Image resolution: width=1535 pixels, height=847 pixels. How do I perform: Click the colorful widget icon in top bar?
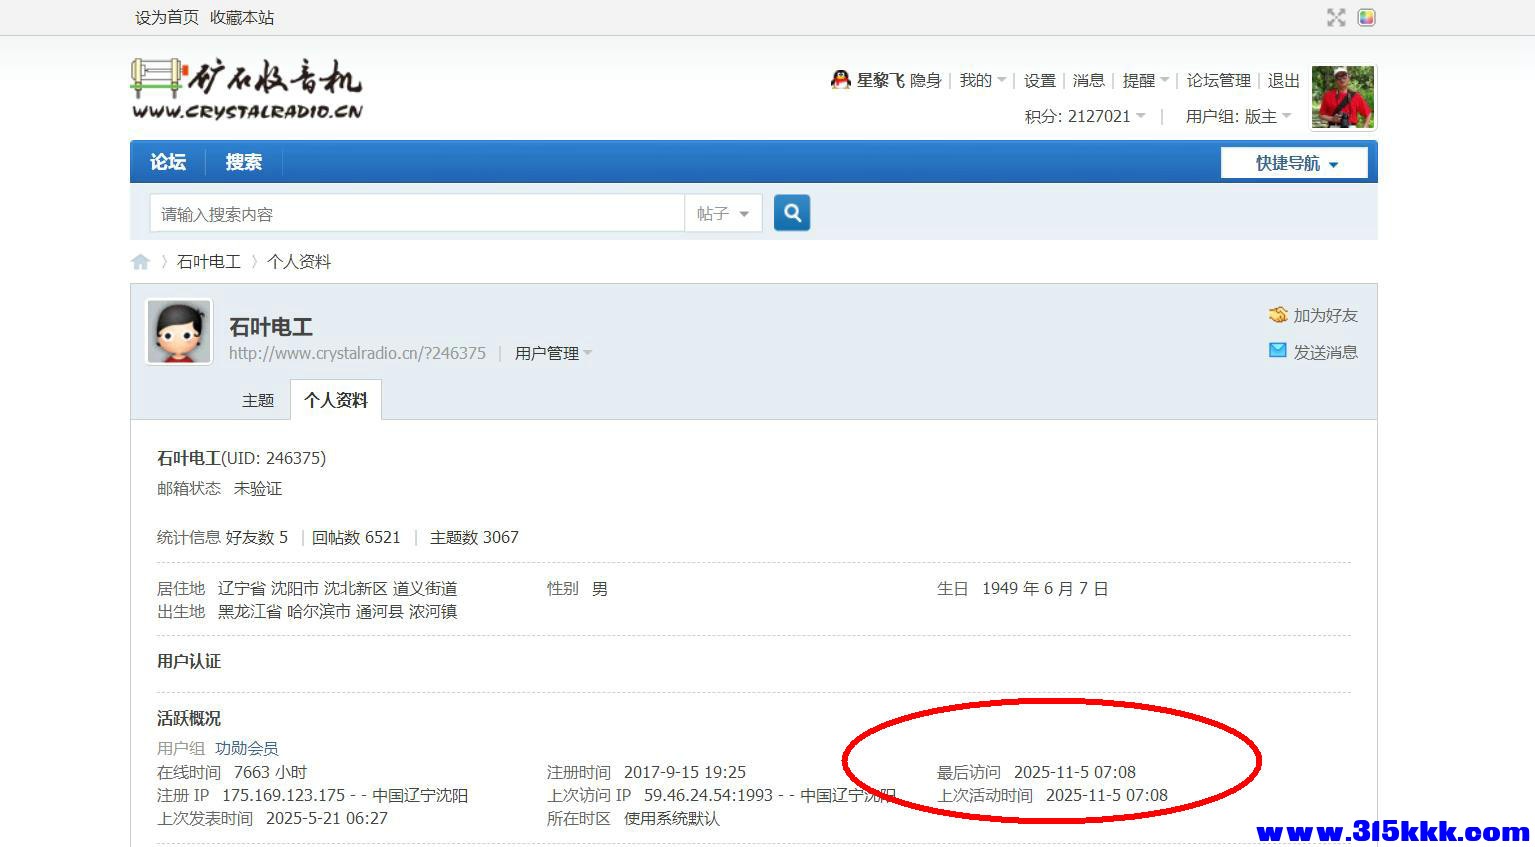coord(1366,17)
